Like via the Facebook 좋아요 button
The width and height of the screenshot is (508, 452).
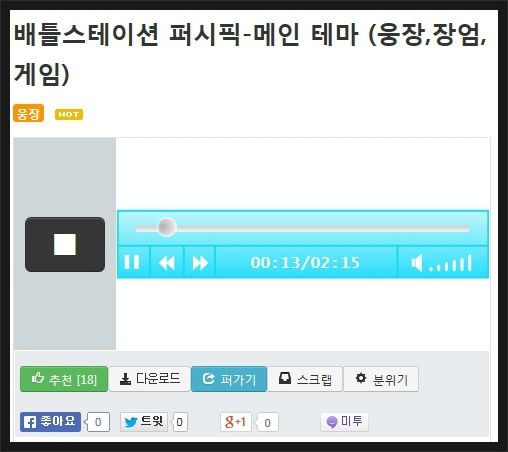(x=50, y=422)
